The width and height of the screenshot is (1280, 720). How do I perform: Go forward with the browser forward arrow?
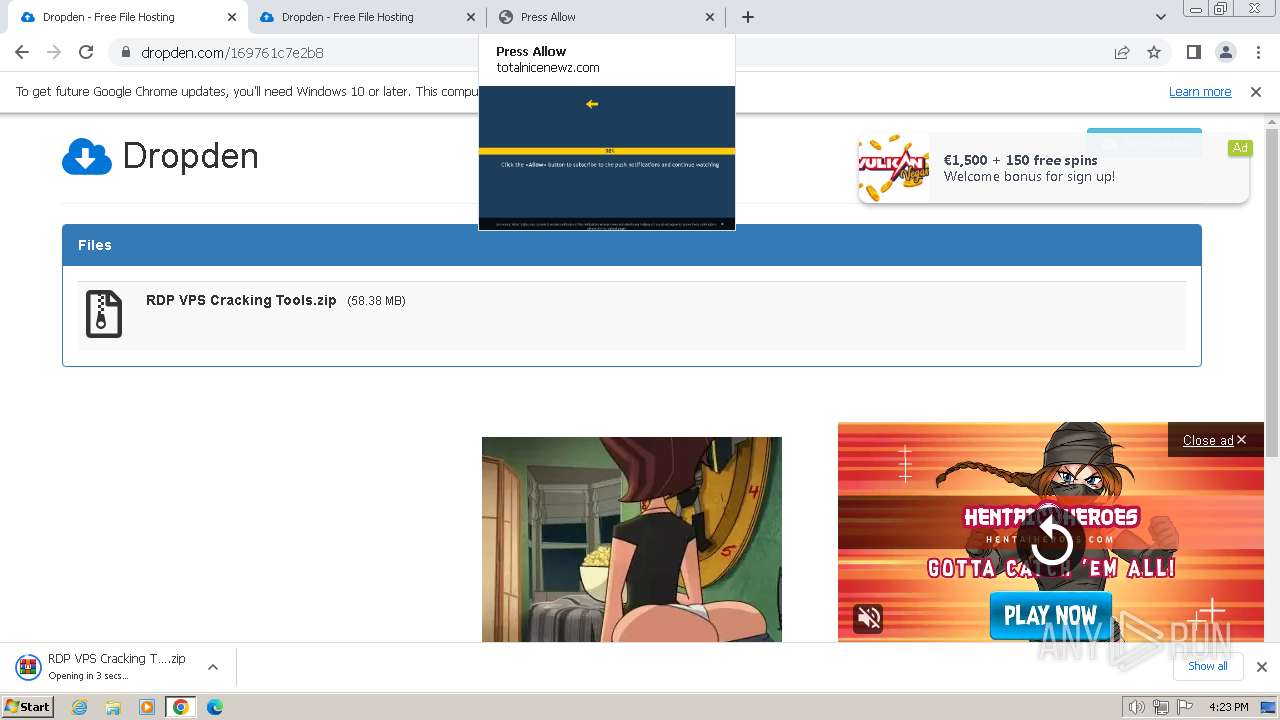click(x=54, y=52)
